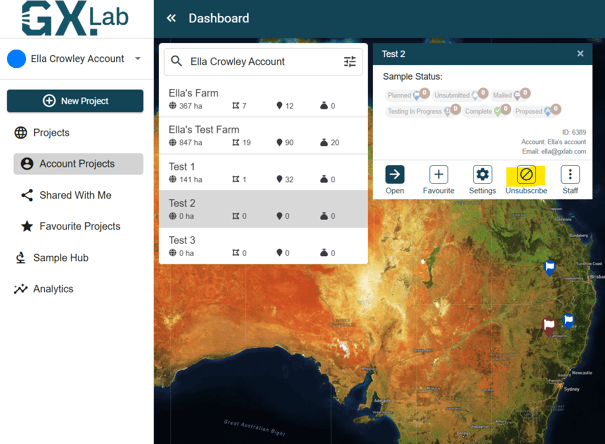Add Test 2 to favourites
The image size is (605, 444).
[x=438, y=175]
